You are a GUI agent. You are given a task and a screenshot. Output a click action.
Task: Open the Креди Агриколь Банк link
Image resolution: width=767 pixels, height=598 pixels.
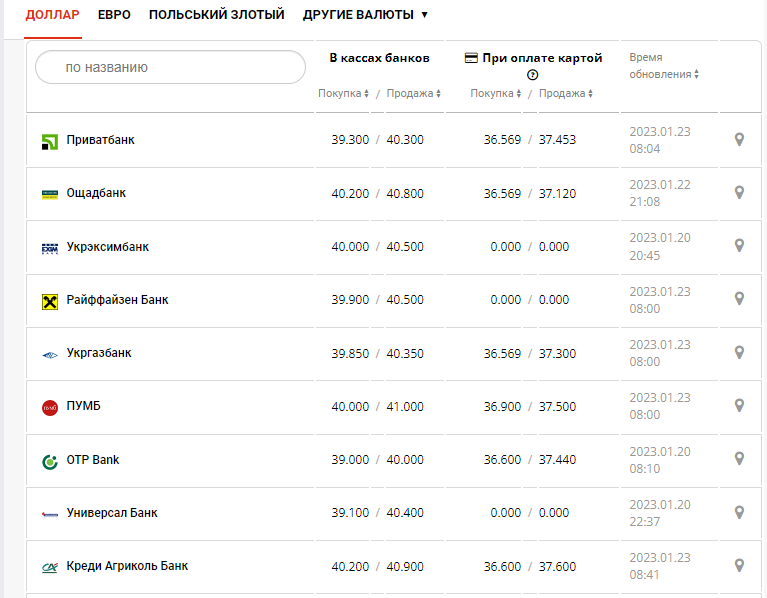click(x=127, y=566)
